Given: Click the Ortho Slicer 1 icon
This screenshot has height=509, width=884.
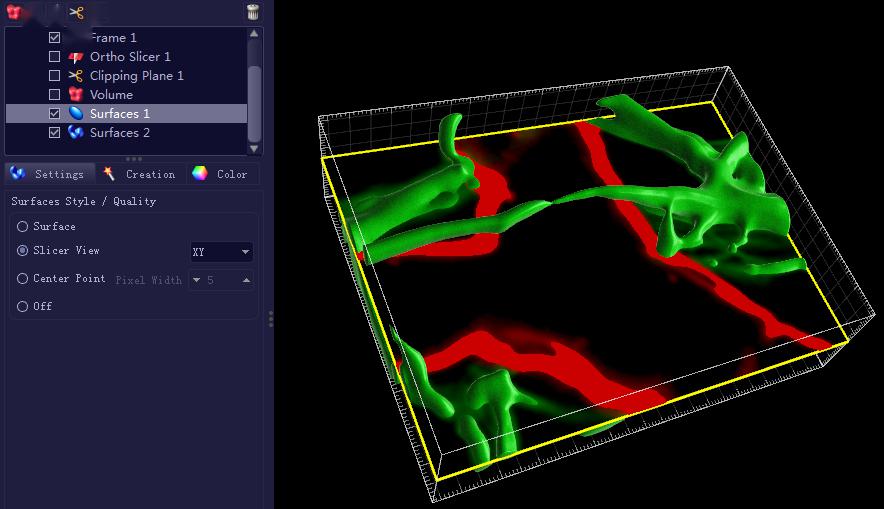Looking at the screenshot, I should [x=76, y=57].
